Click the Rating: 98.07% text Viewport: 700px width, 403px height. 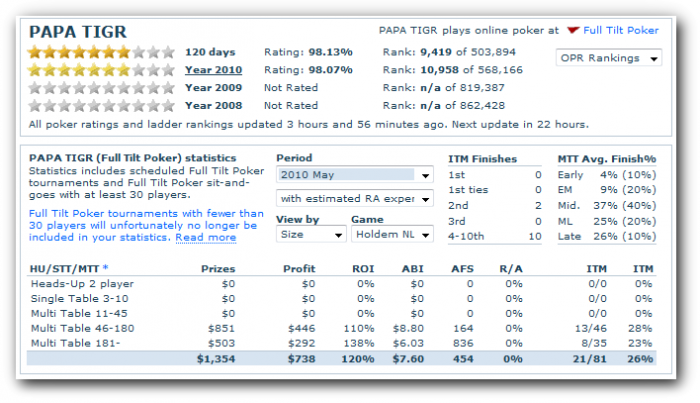coord(308,70)
